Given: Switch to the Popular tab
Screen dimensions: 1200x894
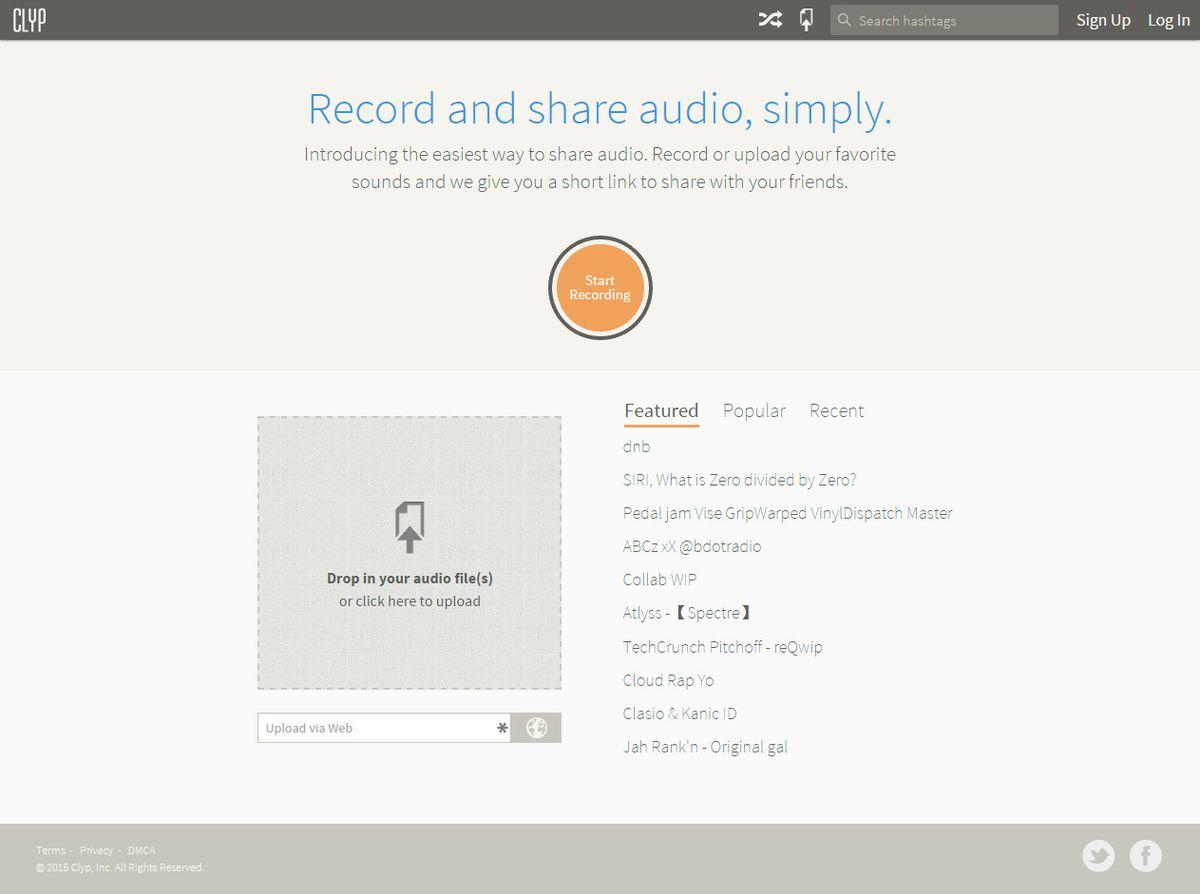Looking at the screenshot, I should (754, 411).
